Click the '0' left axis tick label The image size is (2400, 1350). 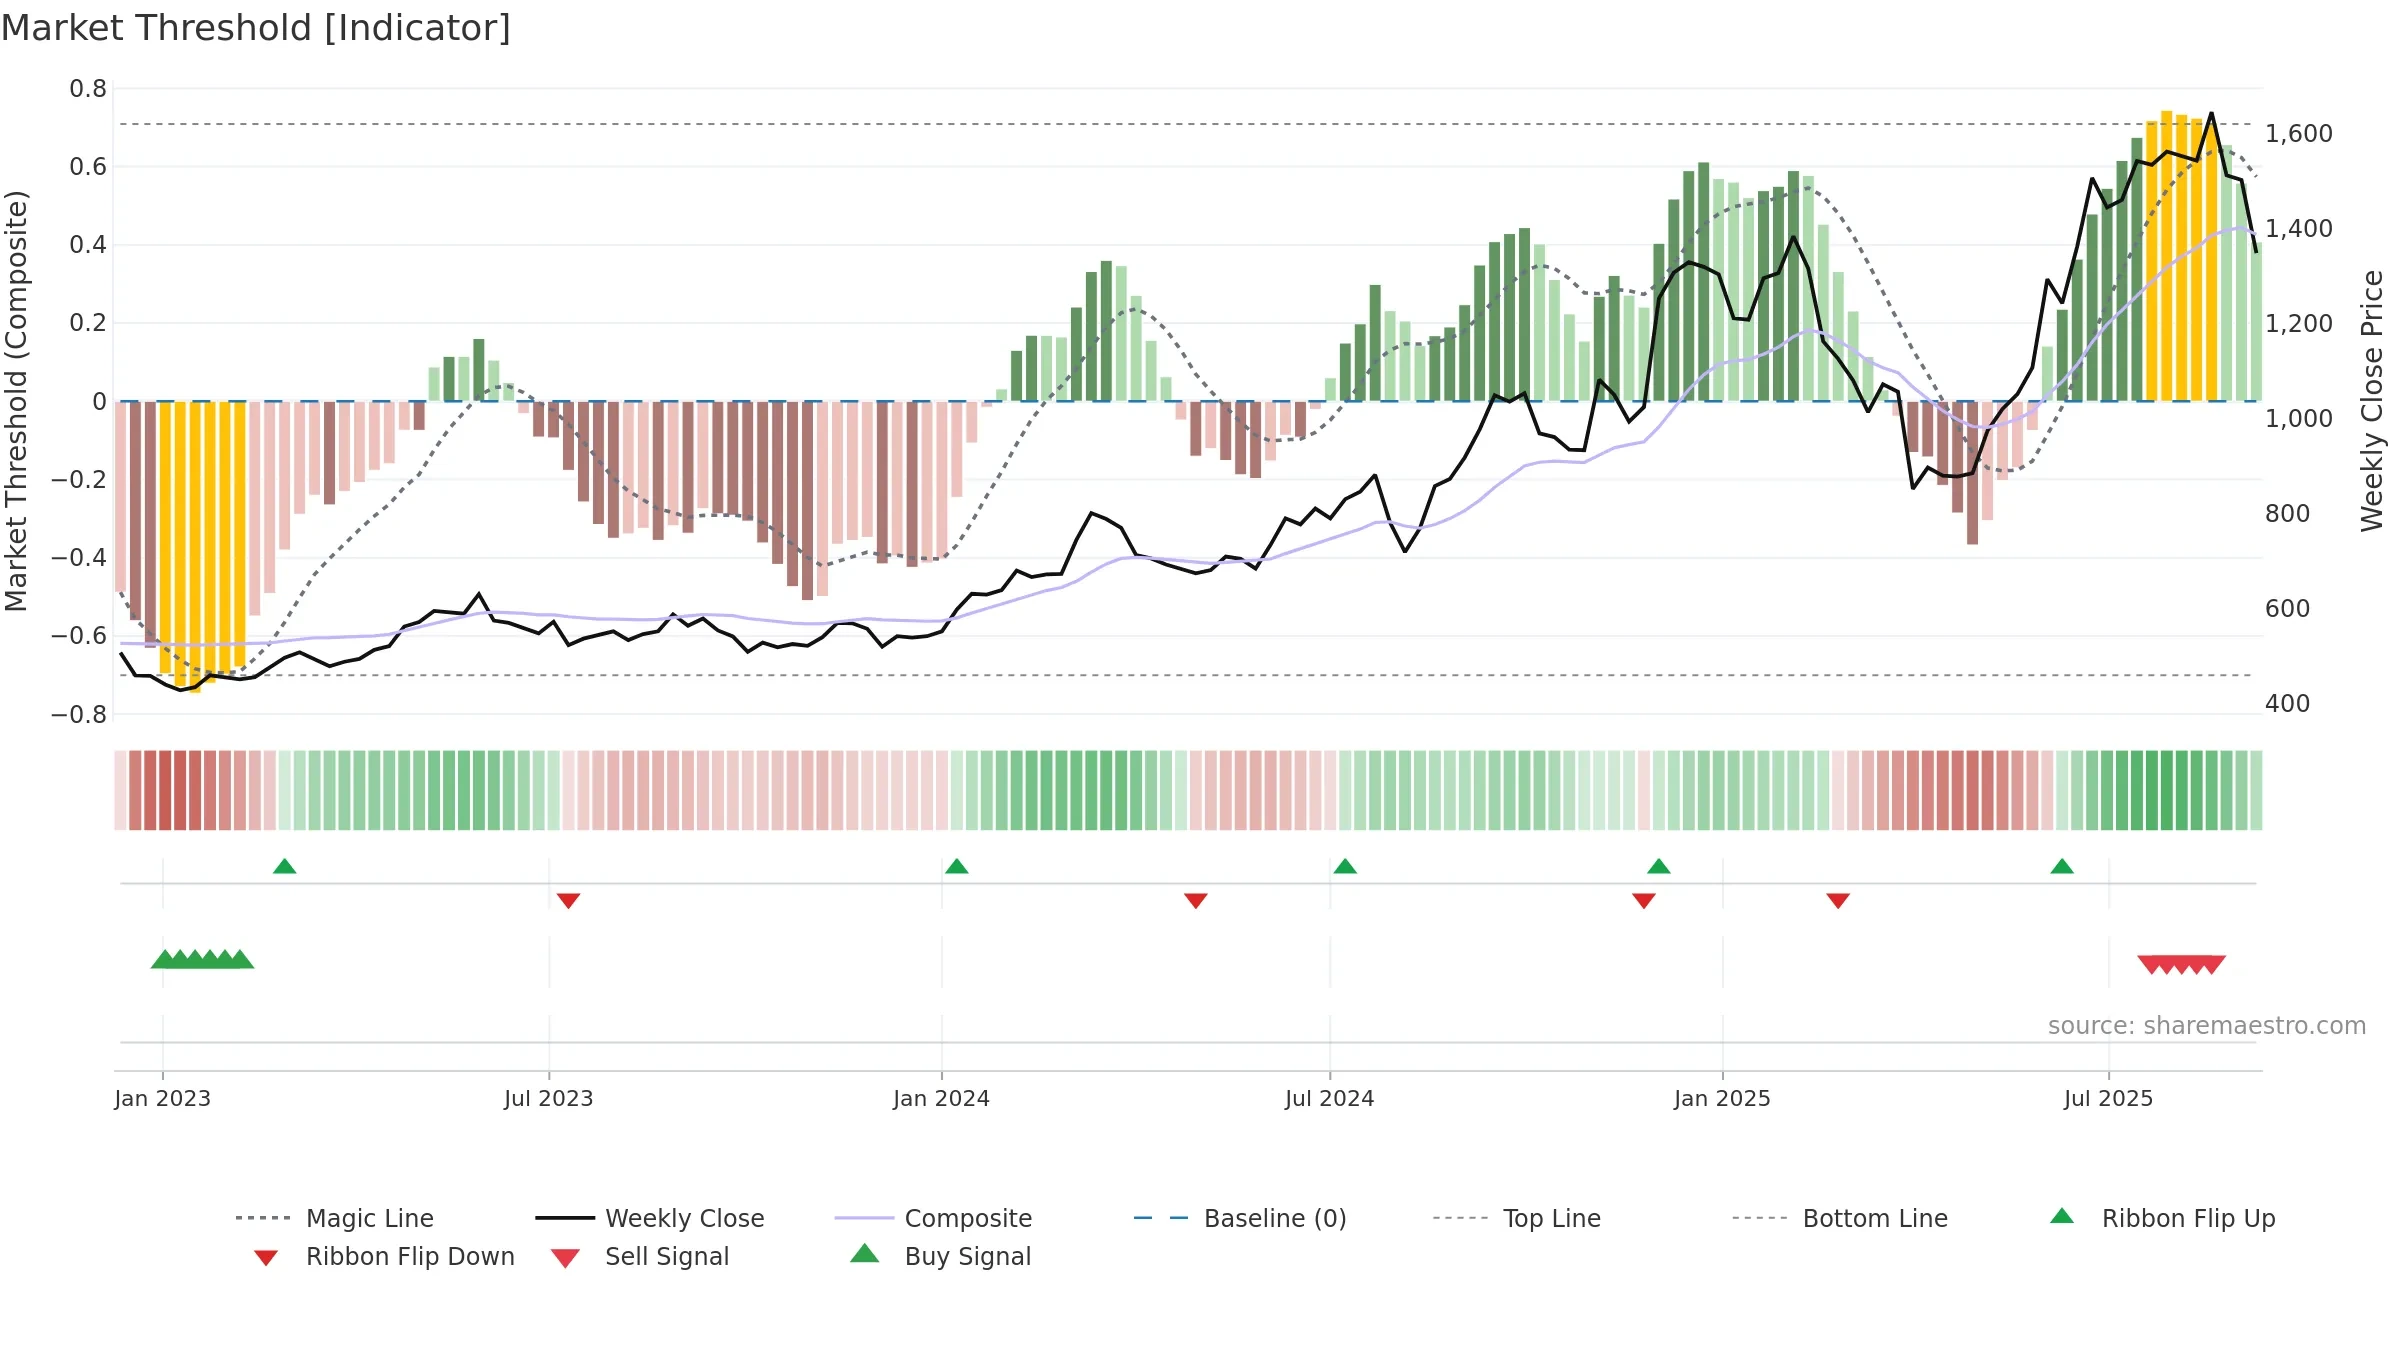(99, 402)
